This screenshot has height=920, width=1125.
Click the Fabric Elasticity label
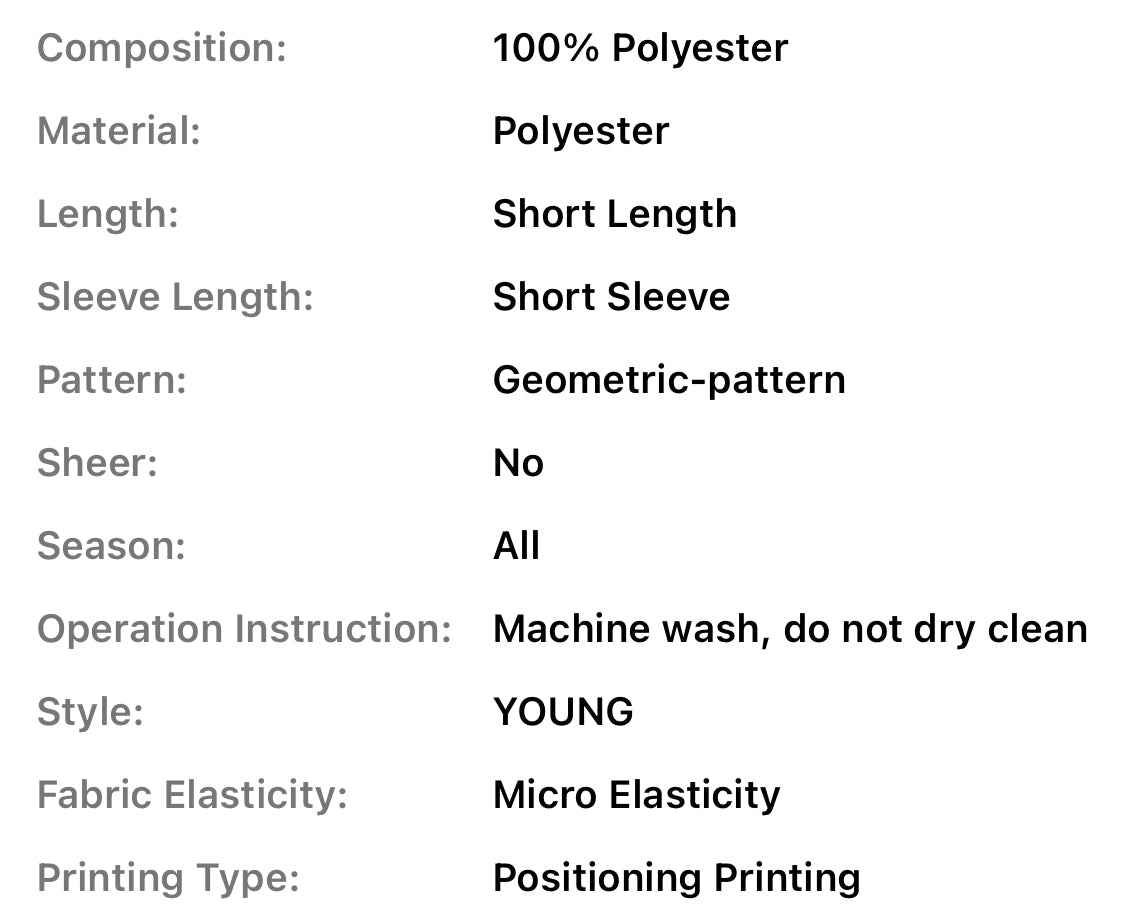(x=192, y=795)
